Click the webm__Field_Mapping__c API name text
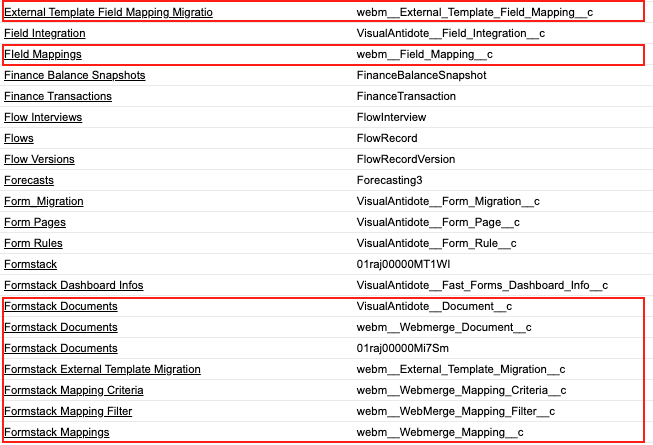 click(424, 54)
